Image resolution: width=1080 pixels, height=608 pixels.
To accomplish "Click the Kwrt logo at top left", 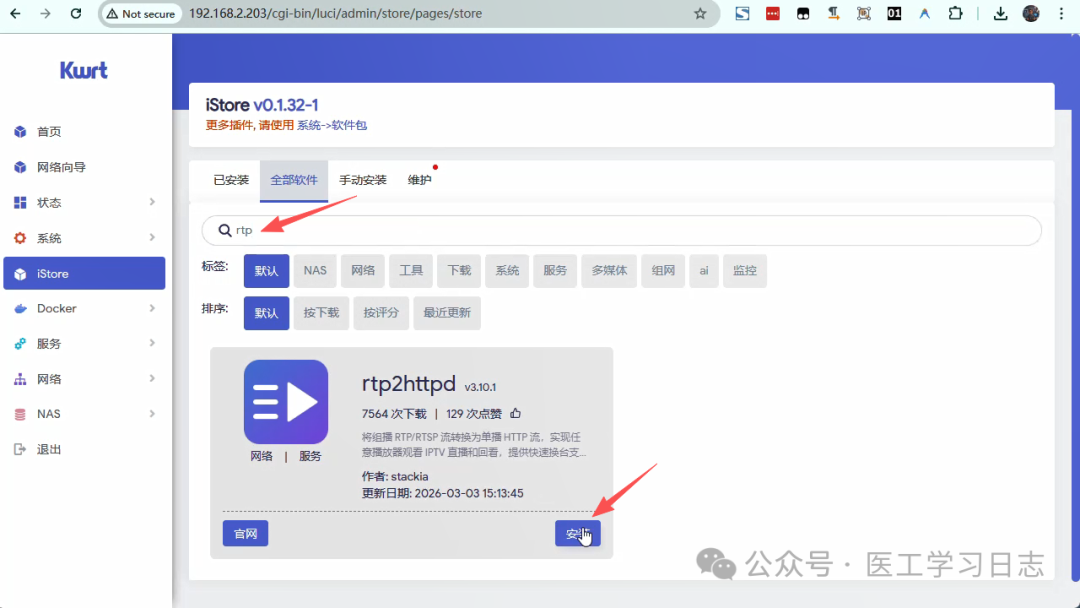I will click(83, 70).
